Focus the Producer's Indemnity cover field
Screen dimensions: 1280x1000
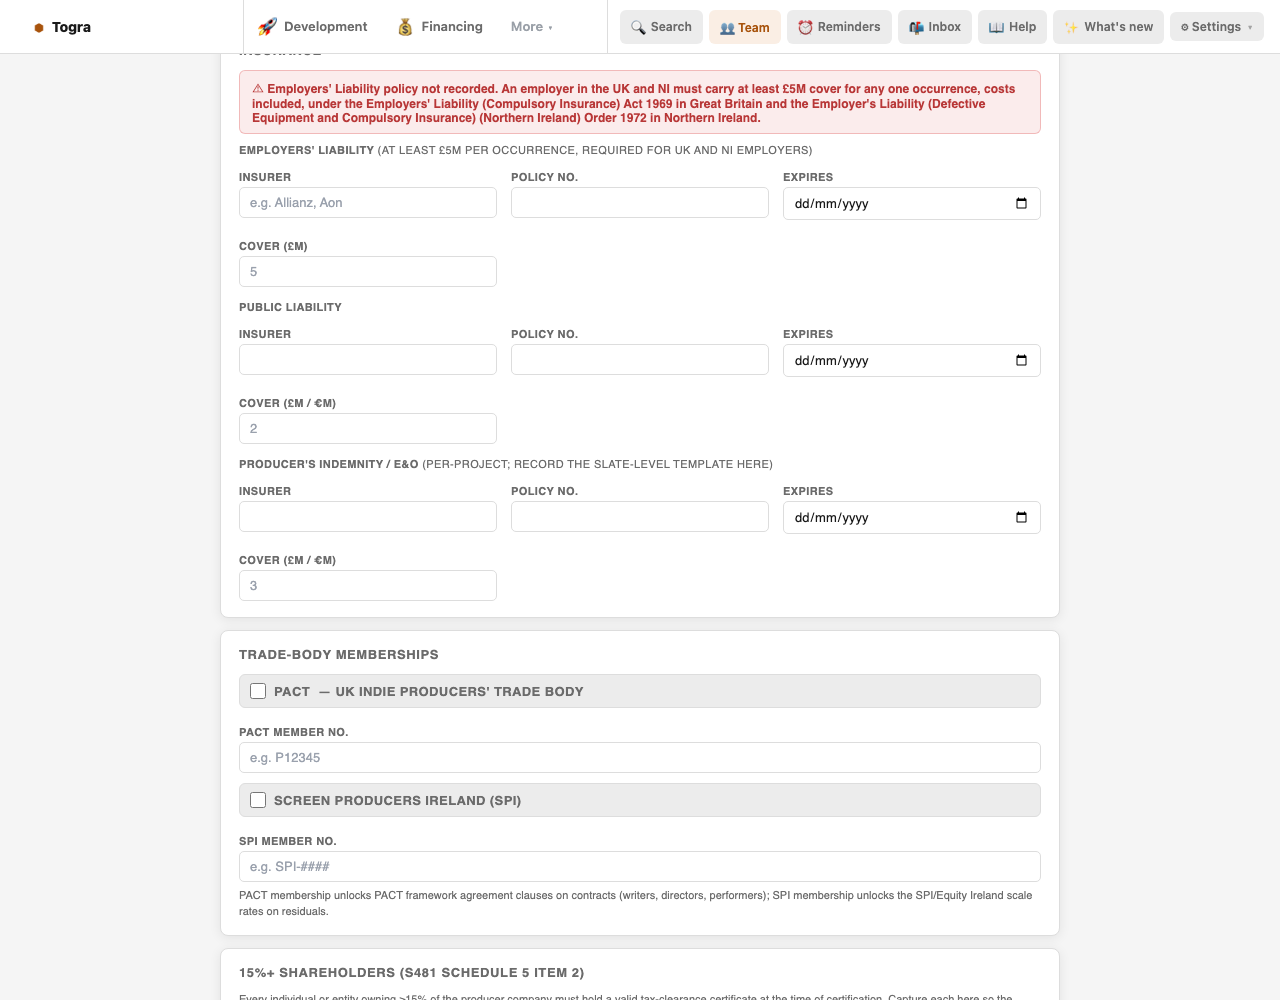point(368,586)
